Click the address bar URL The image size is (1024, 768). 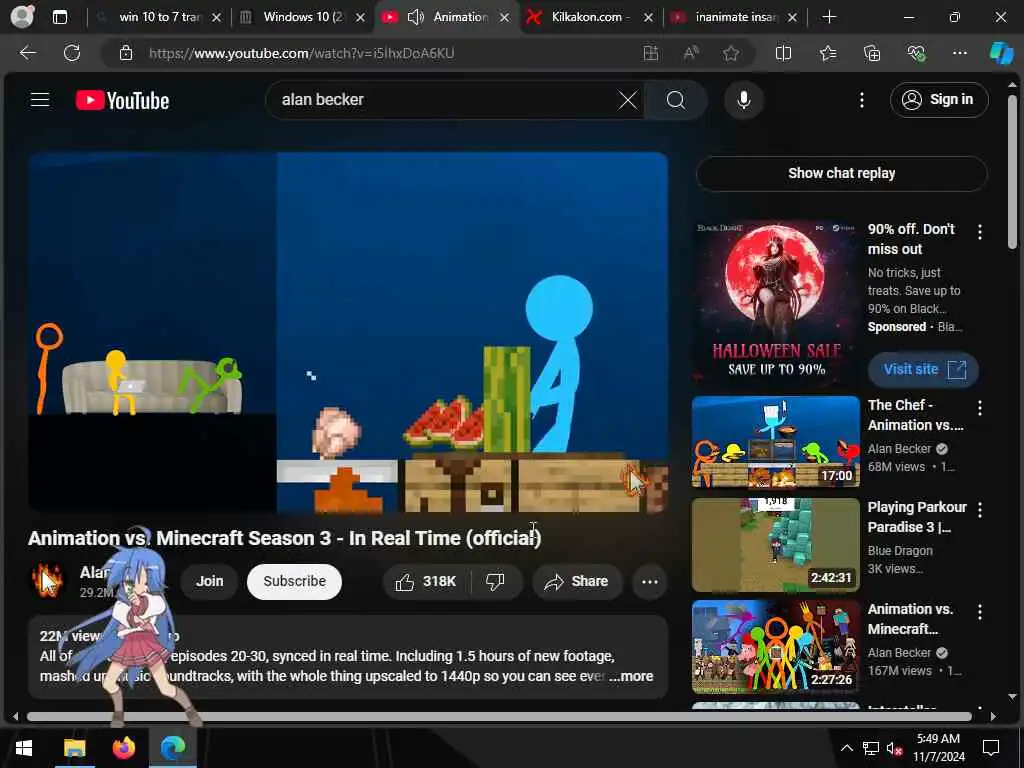[x=301, y=54]
